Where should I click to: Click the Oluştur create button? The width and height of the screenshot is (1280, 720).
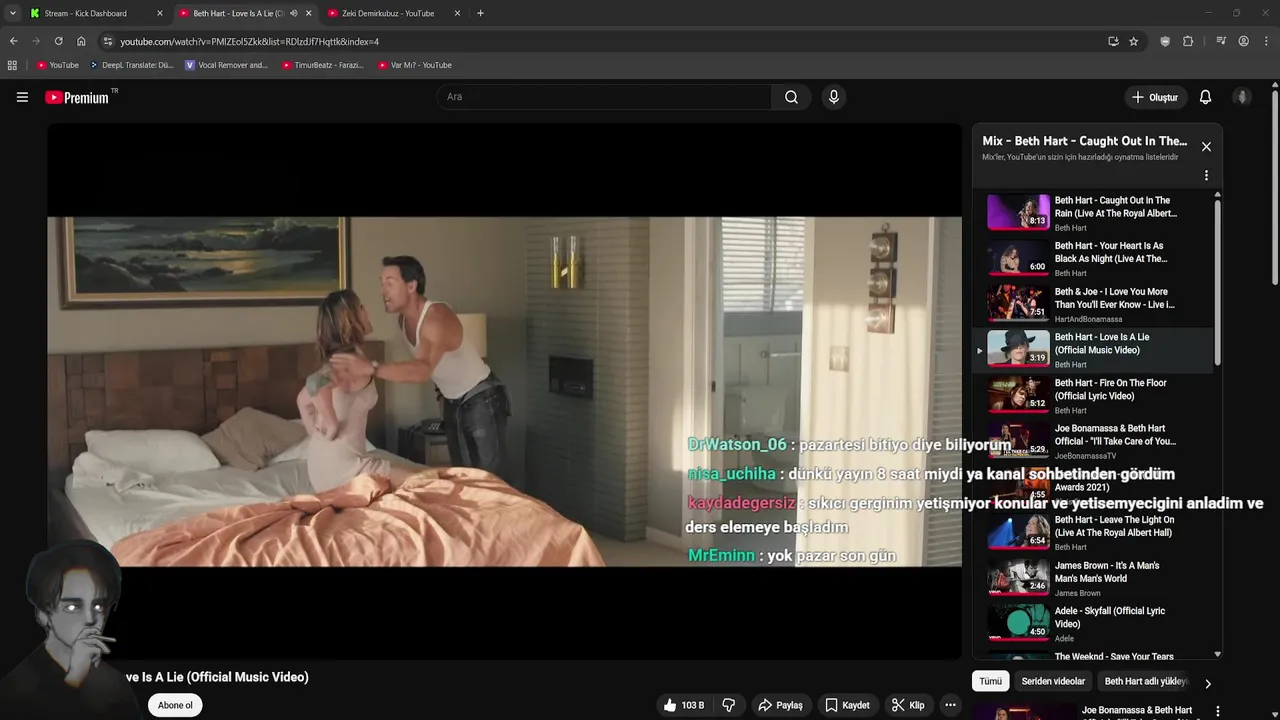click(x=1154, y=97)
